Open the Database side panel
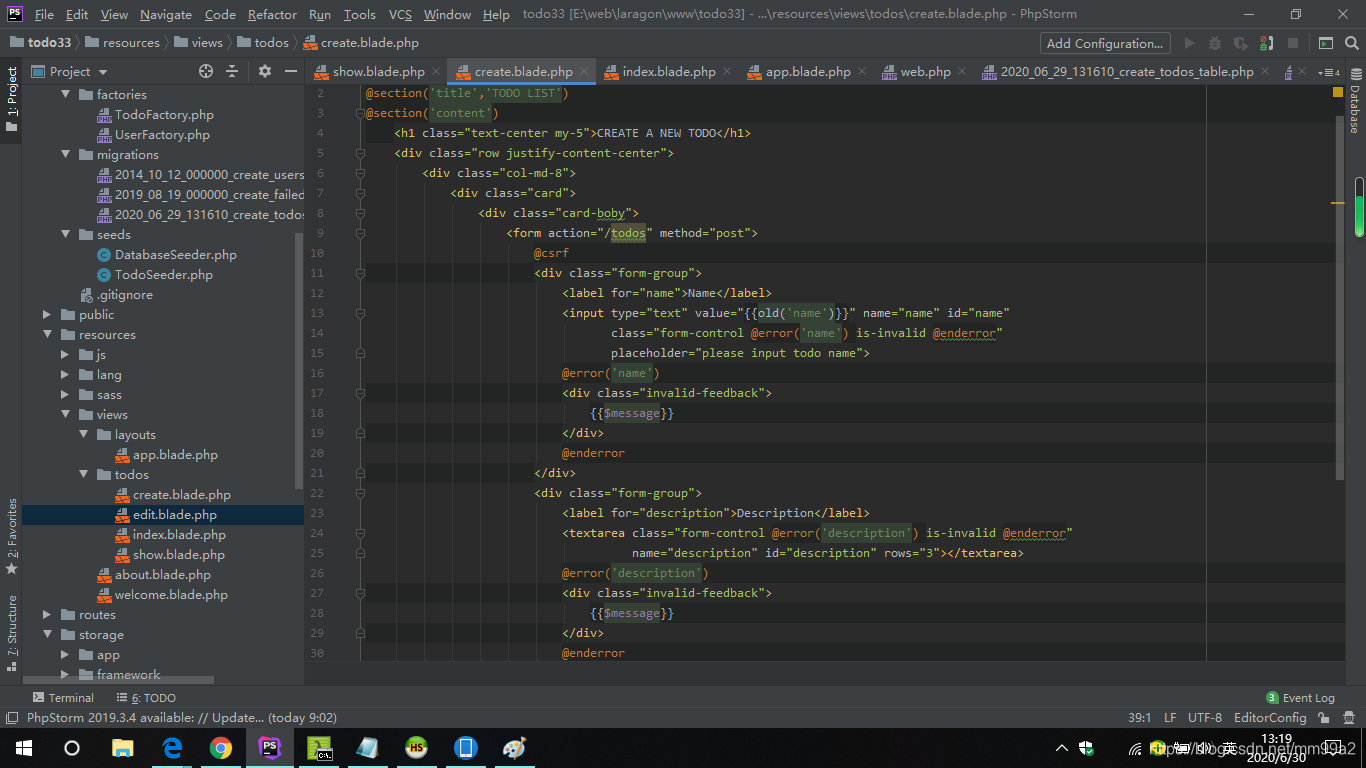This screenshot has width=1366, height=768. 1355,102
